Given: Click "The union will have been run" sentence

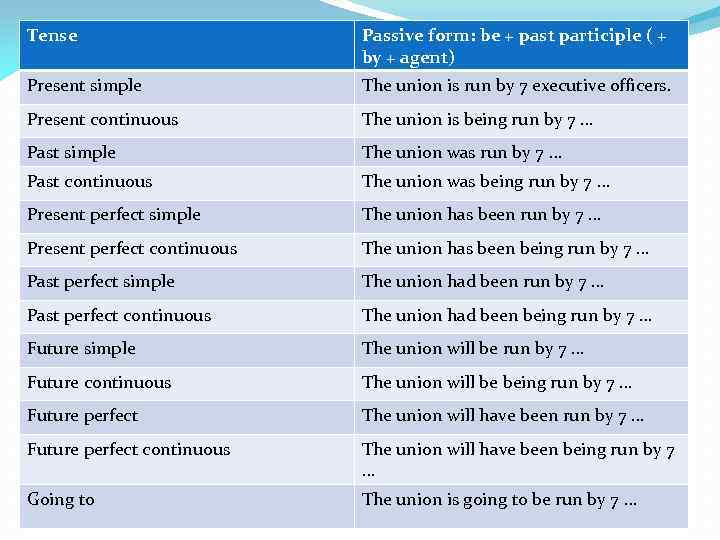Looking at the screenshot, I should tap(503, 416).
